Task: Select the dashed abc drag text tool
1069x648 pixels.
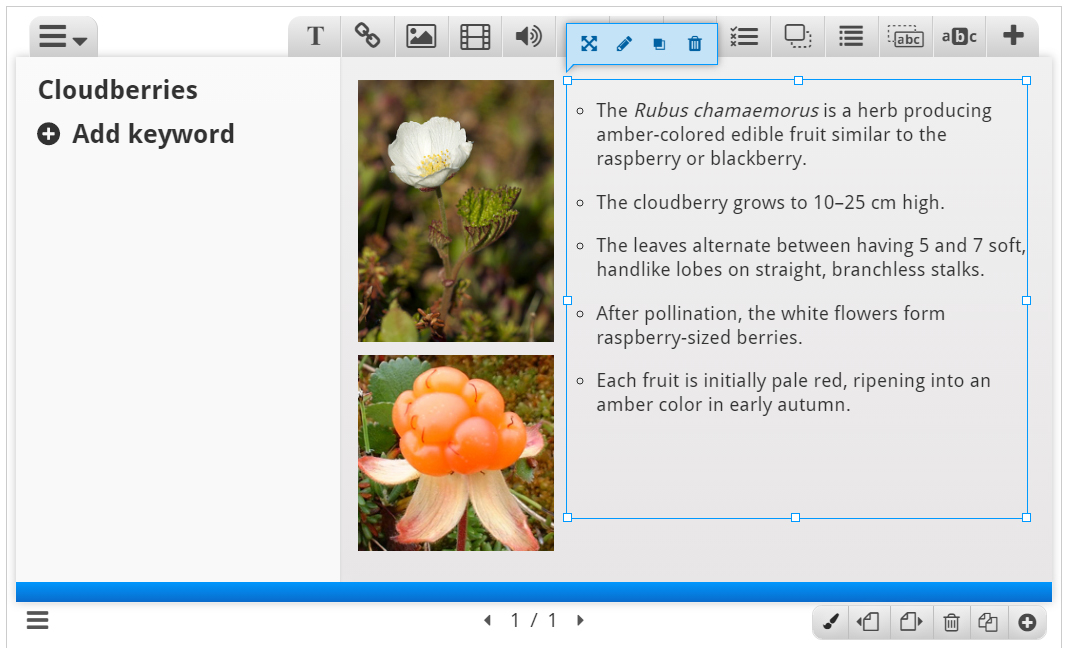Action: tap(905, 36)
